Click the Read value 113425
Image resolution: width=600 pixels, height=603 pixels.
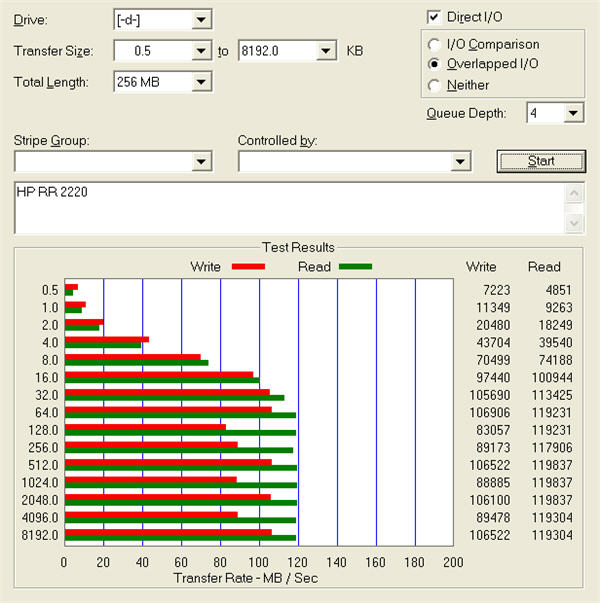552,395
